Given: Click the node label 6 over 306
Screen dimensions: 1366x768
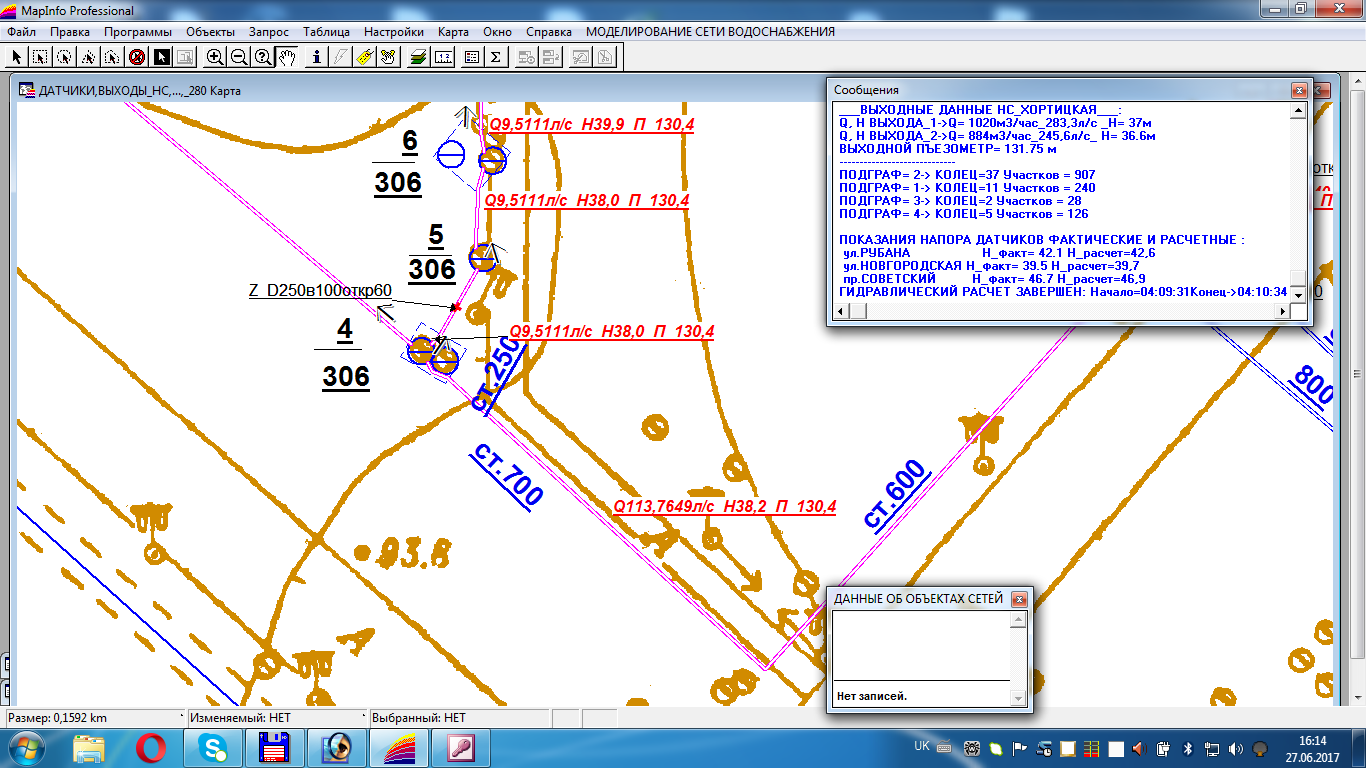Looking at the screenshot, I should point(398,161).
